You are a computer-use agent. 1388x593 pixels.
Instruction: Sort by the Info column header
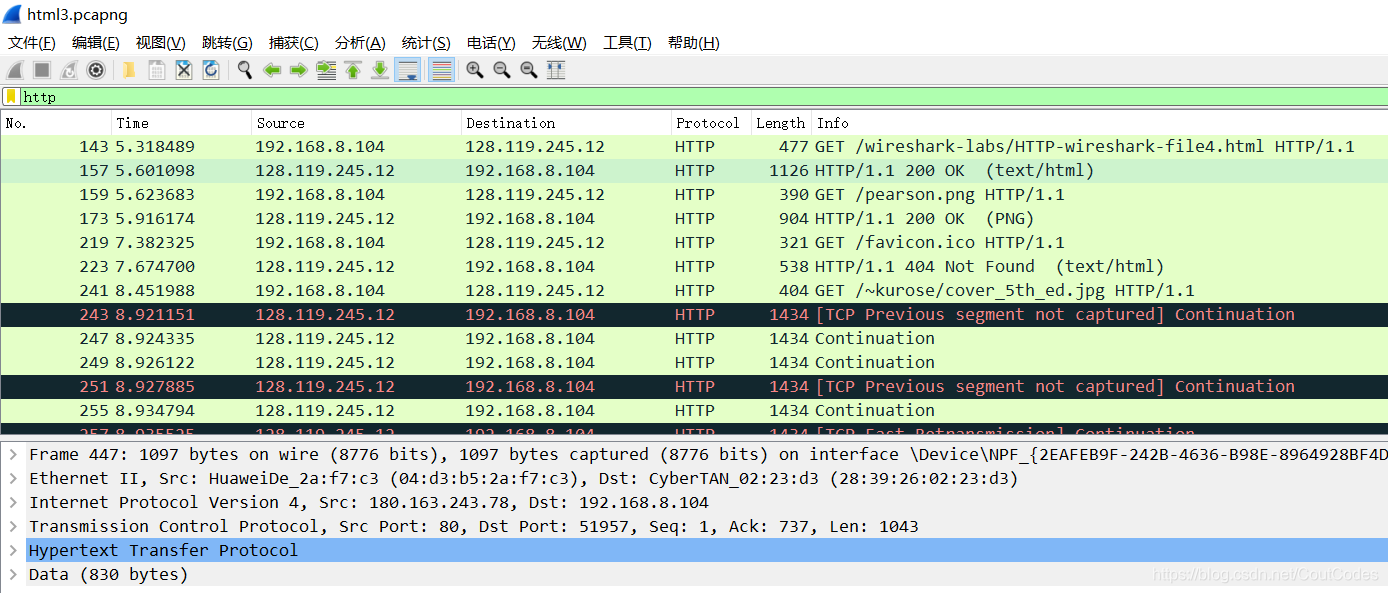pyautogui.click(x=1099, y=123)
